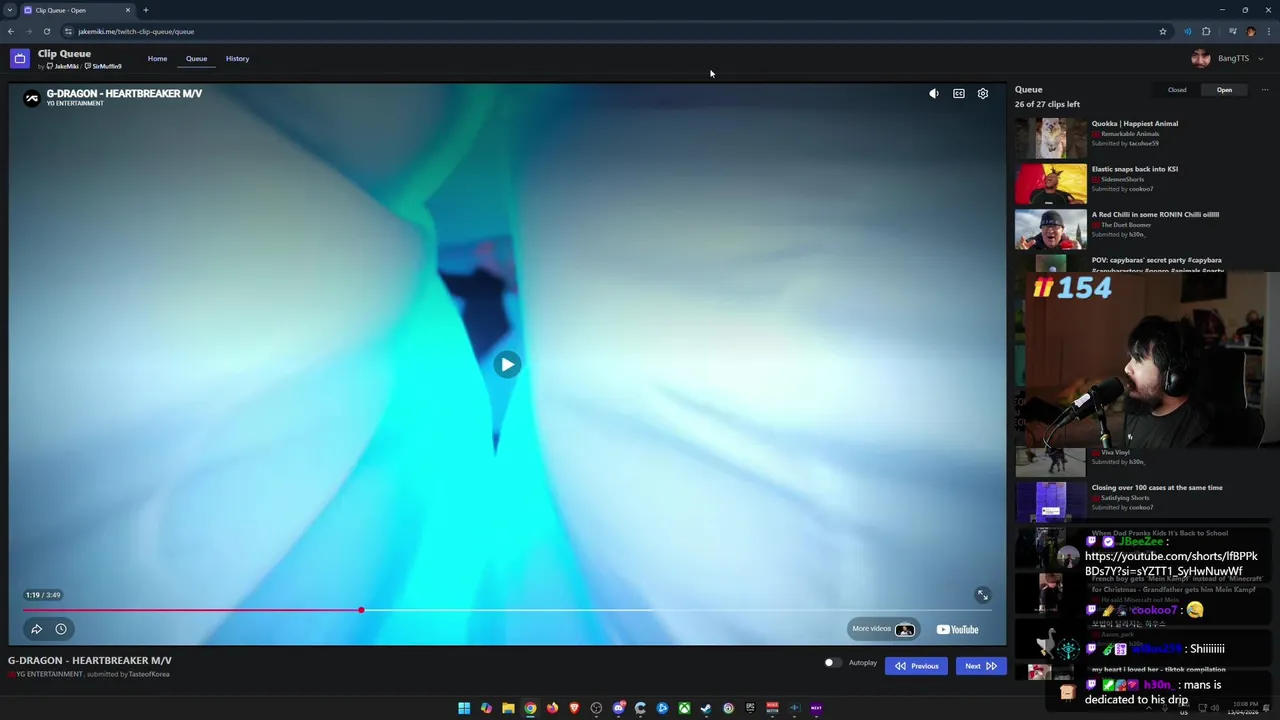Set queue to Closed

point(1177,90)
